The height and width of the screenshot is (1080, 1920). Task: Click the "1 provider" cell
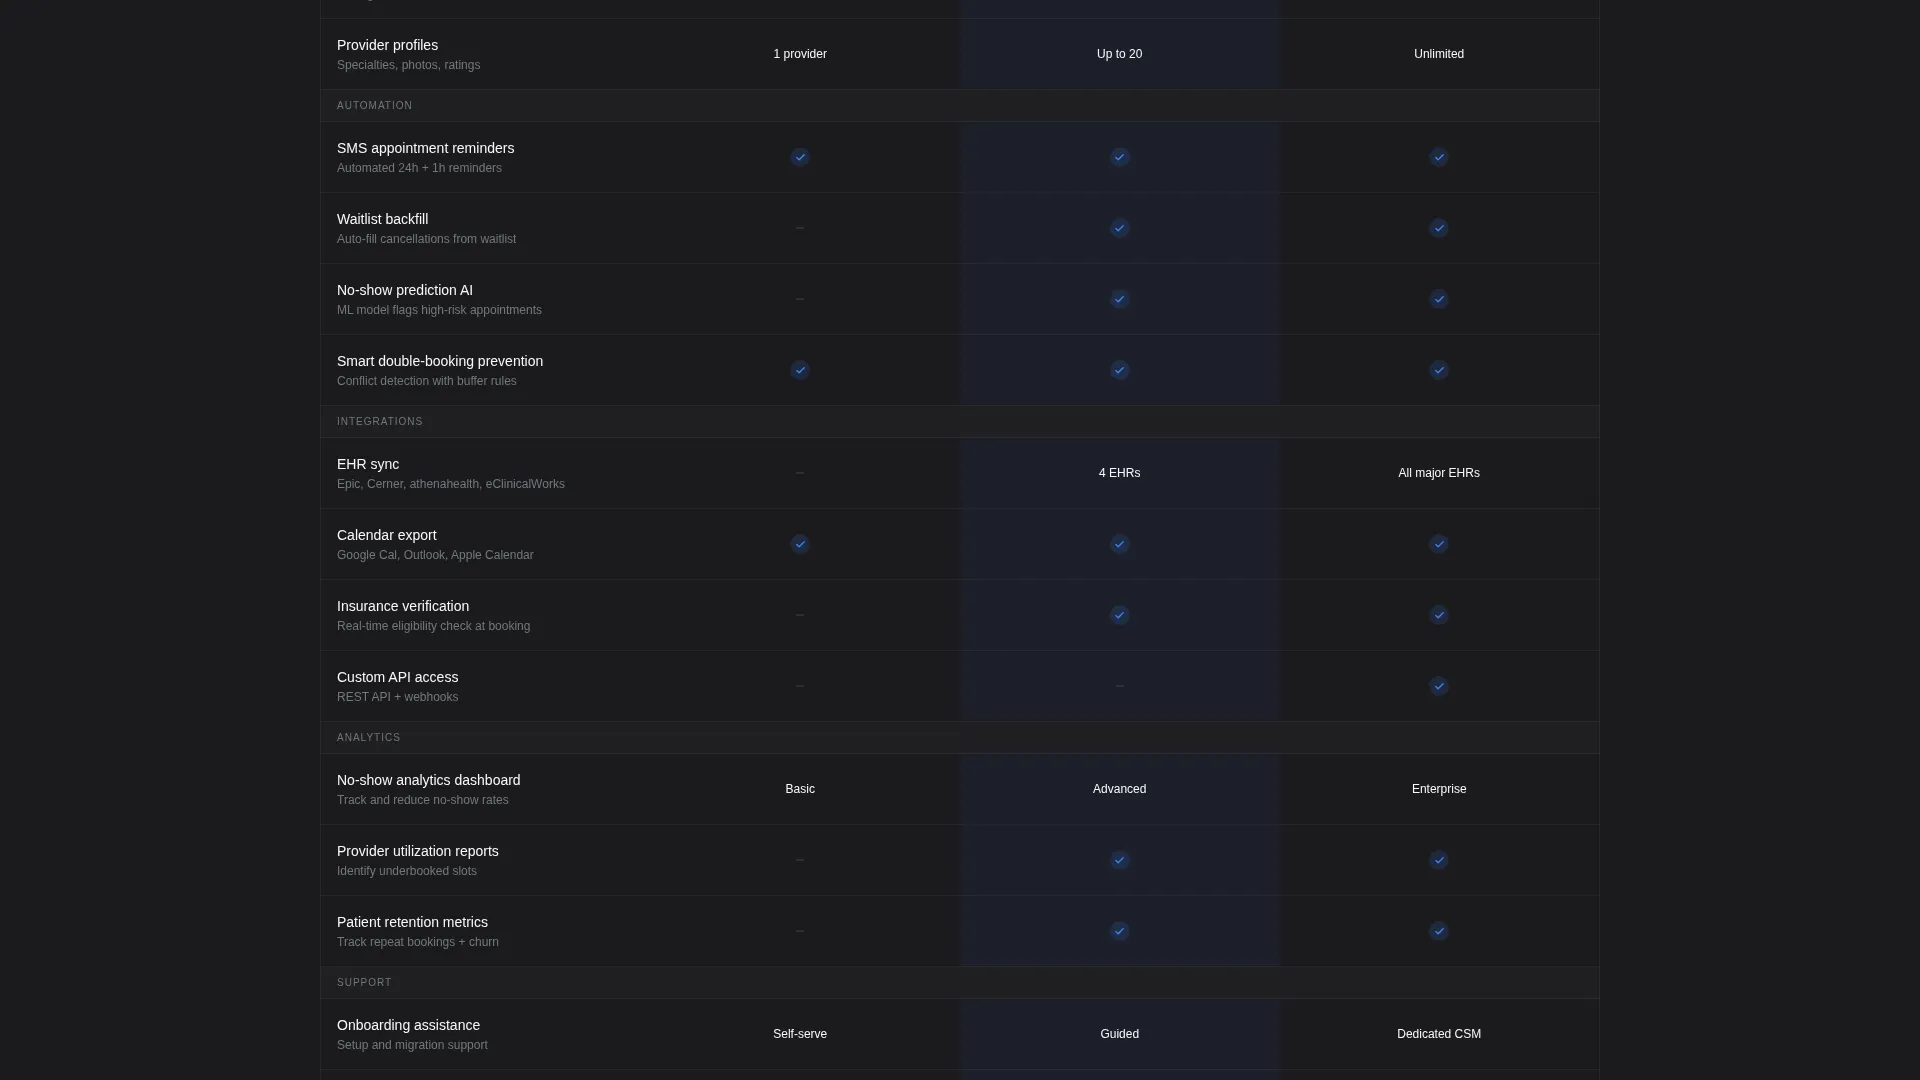[800, 54]
